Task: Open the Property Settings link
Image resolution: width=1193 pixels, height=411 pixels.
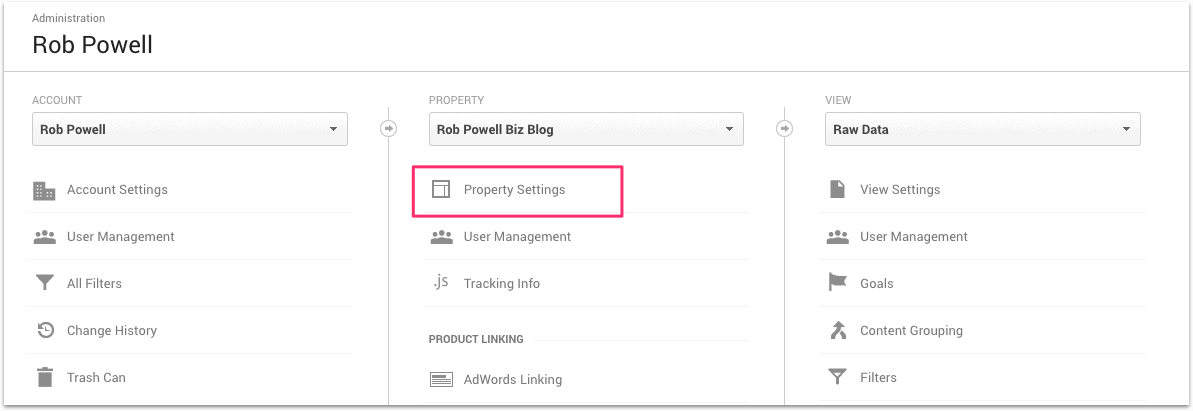Action: click(514, 190)
